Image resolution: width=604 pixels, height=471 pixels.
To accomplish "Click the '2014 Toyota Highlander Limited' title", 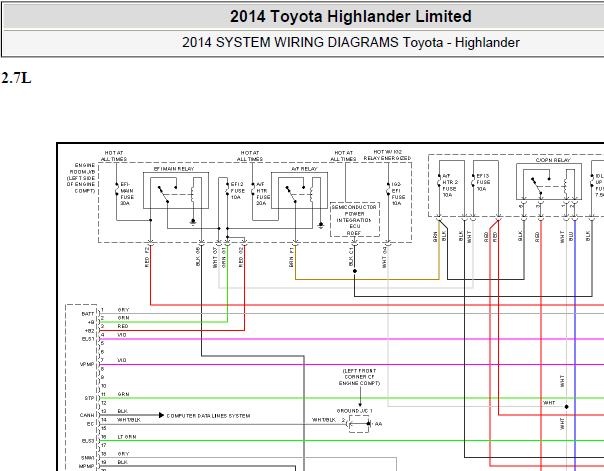I will click(x=351, y=17).
